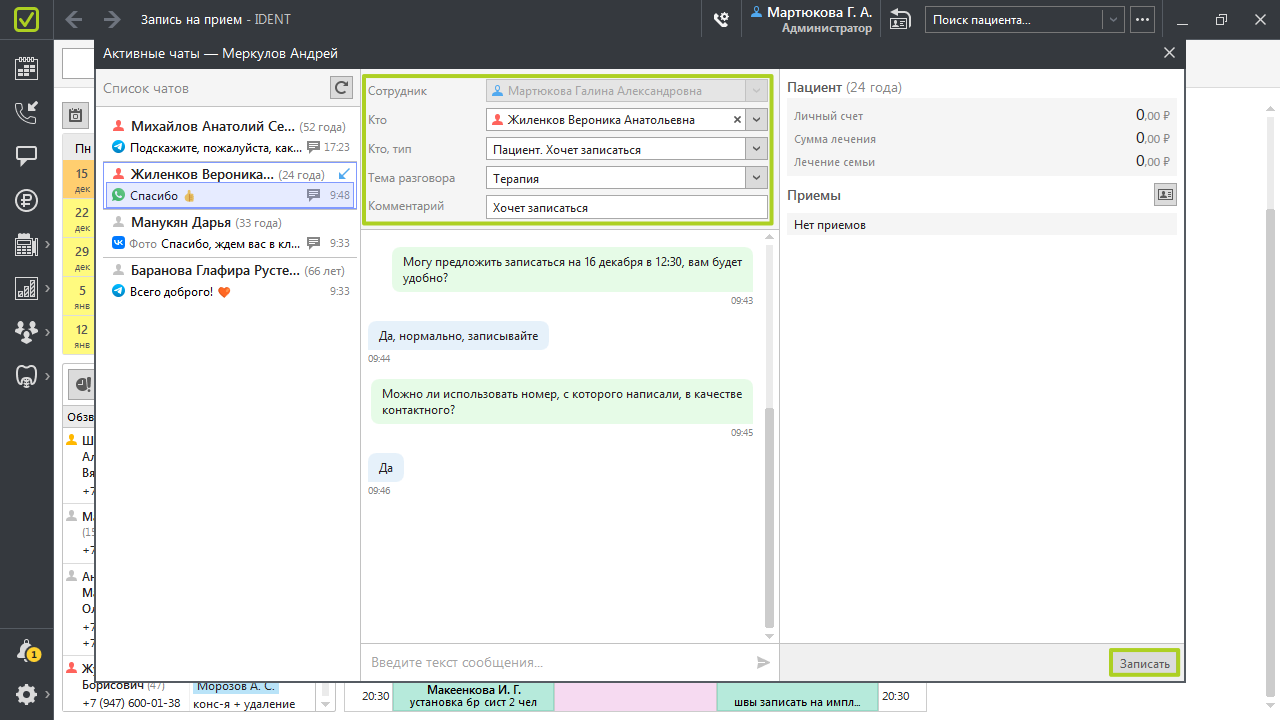
Task: Expand the Кто dropdown
Action: tap(757, 120)
